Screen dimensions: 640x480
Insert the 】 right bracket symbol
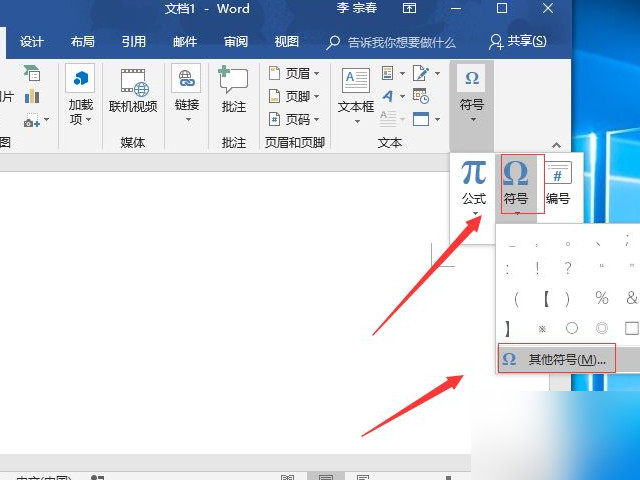(507, 328)
